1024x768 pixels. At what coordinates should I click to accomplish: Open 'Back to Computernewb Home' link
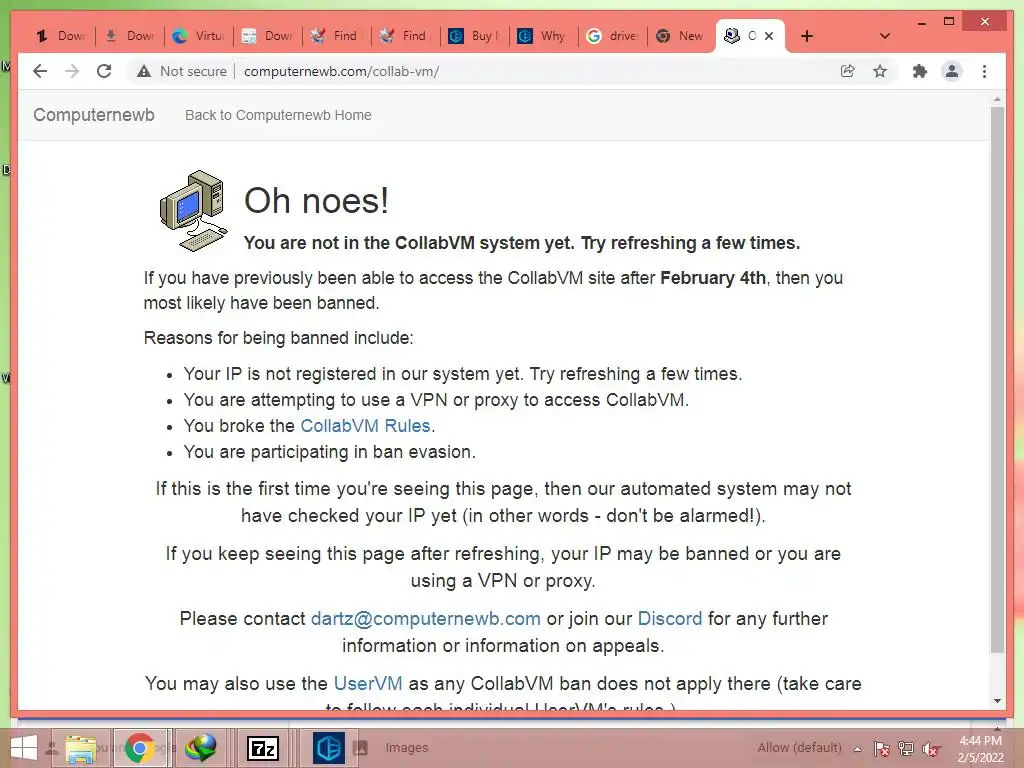278,115
